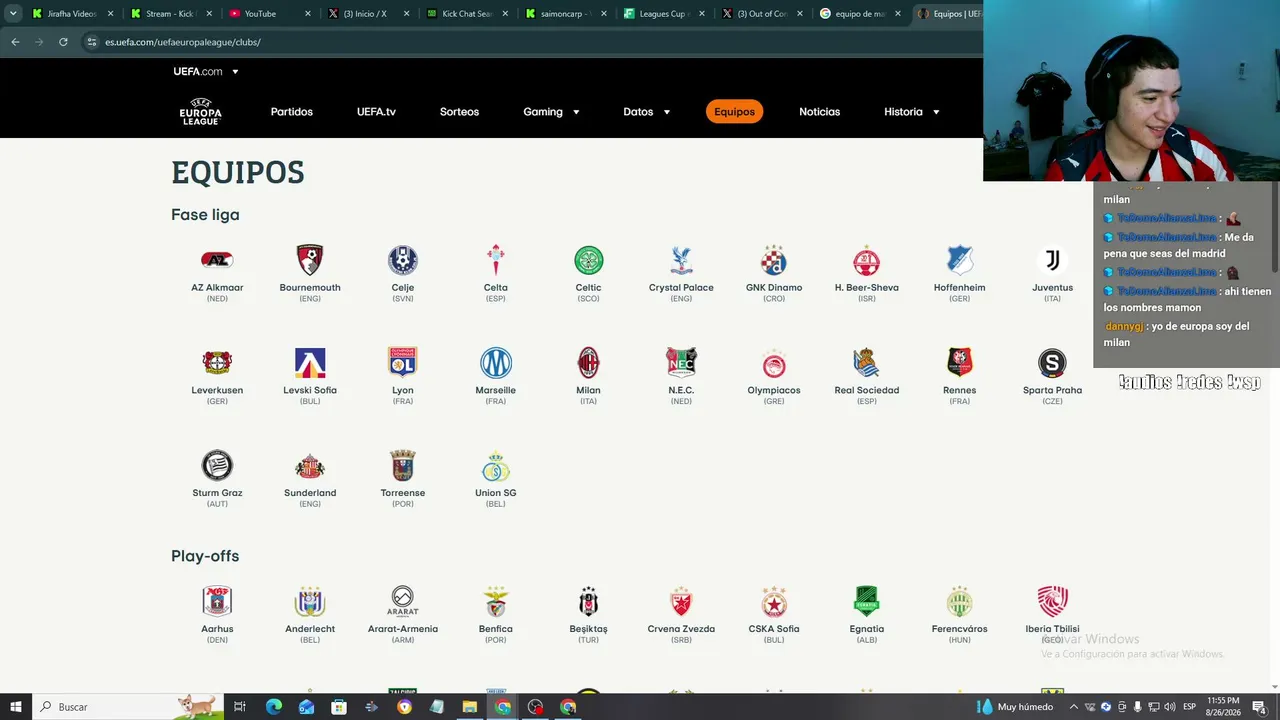Viewport: 1280px width, 720px height.
Task: Select the Sturm Graz crest
Action: click(x=217, y=466)
